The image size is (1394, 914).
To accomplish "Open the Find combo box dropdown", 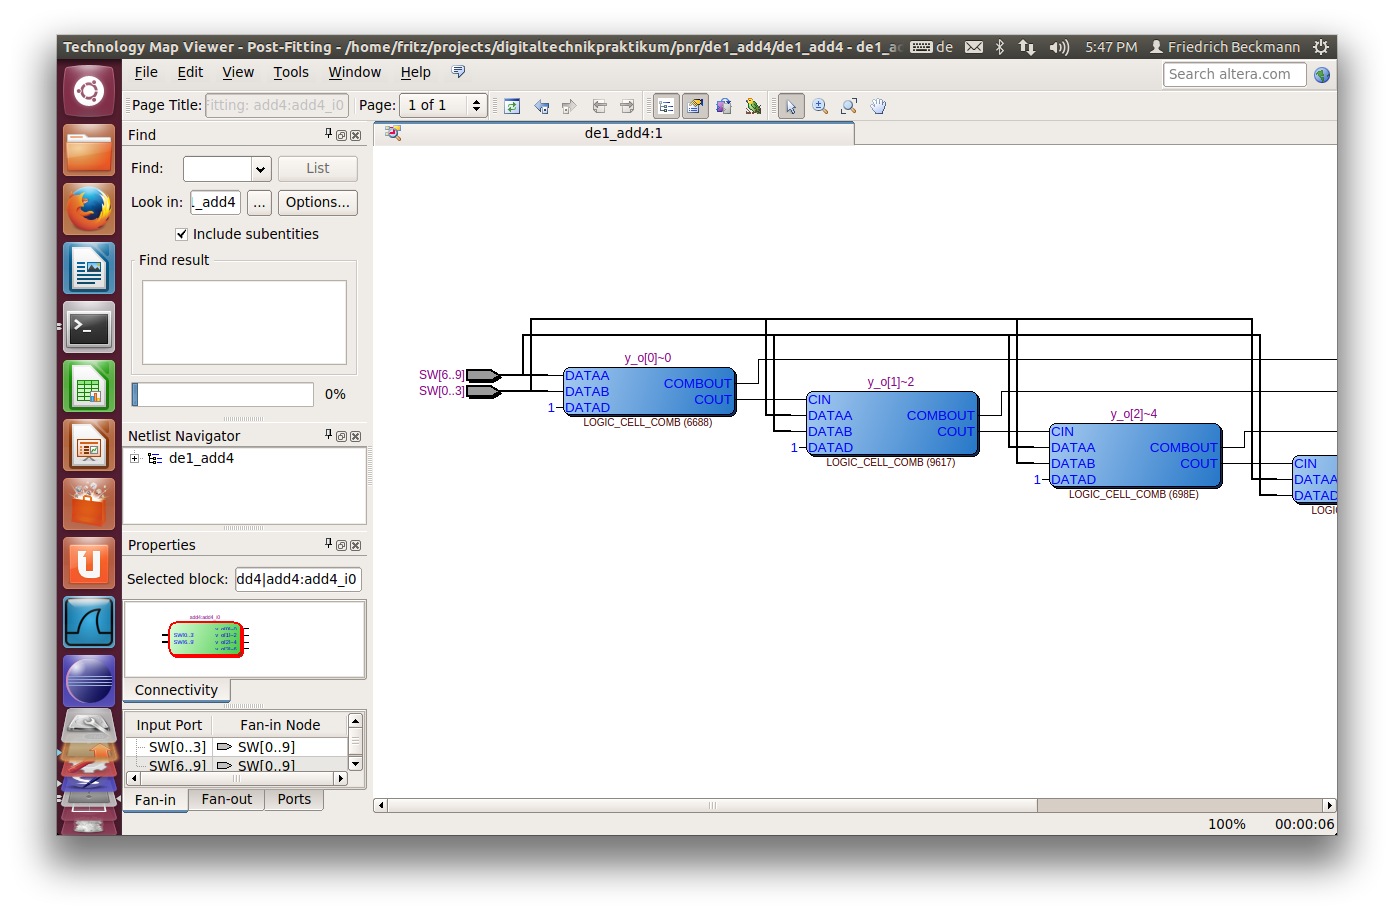I will click(260, 169).
